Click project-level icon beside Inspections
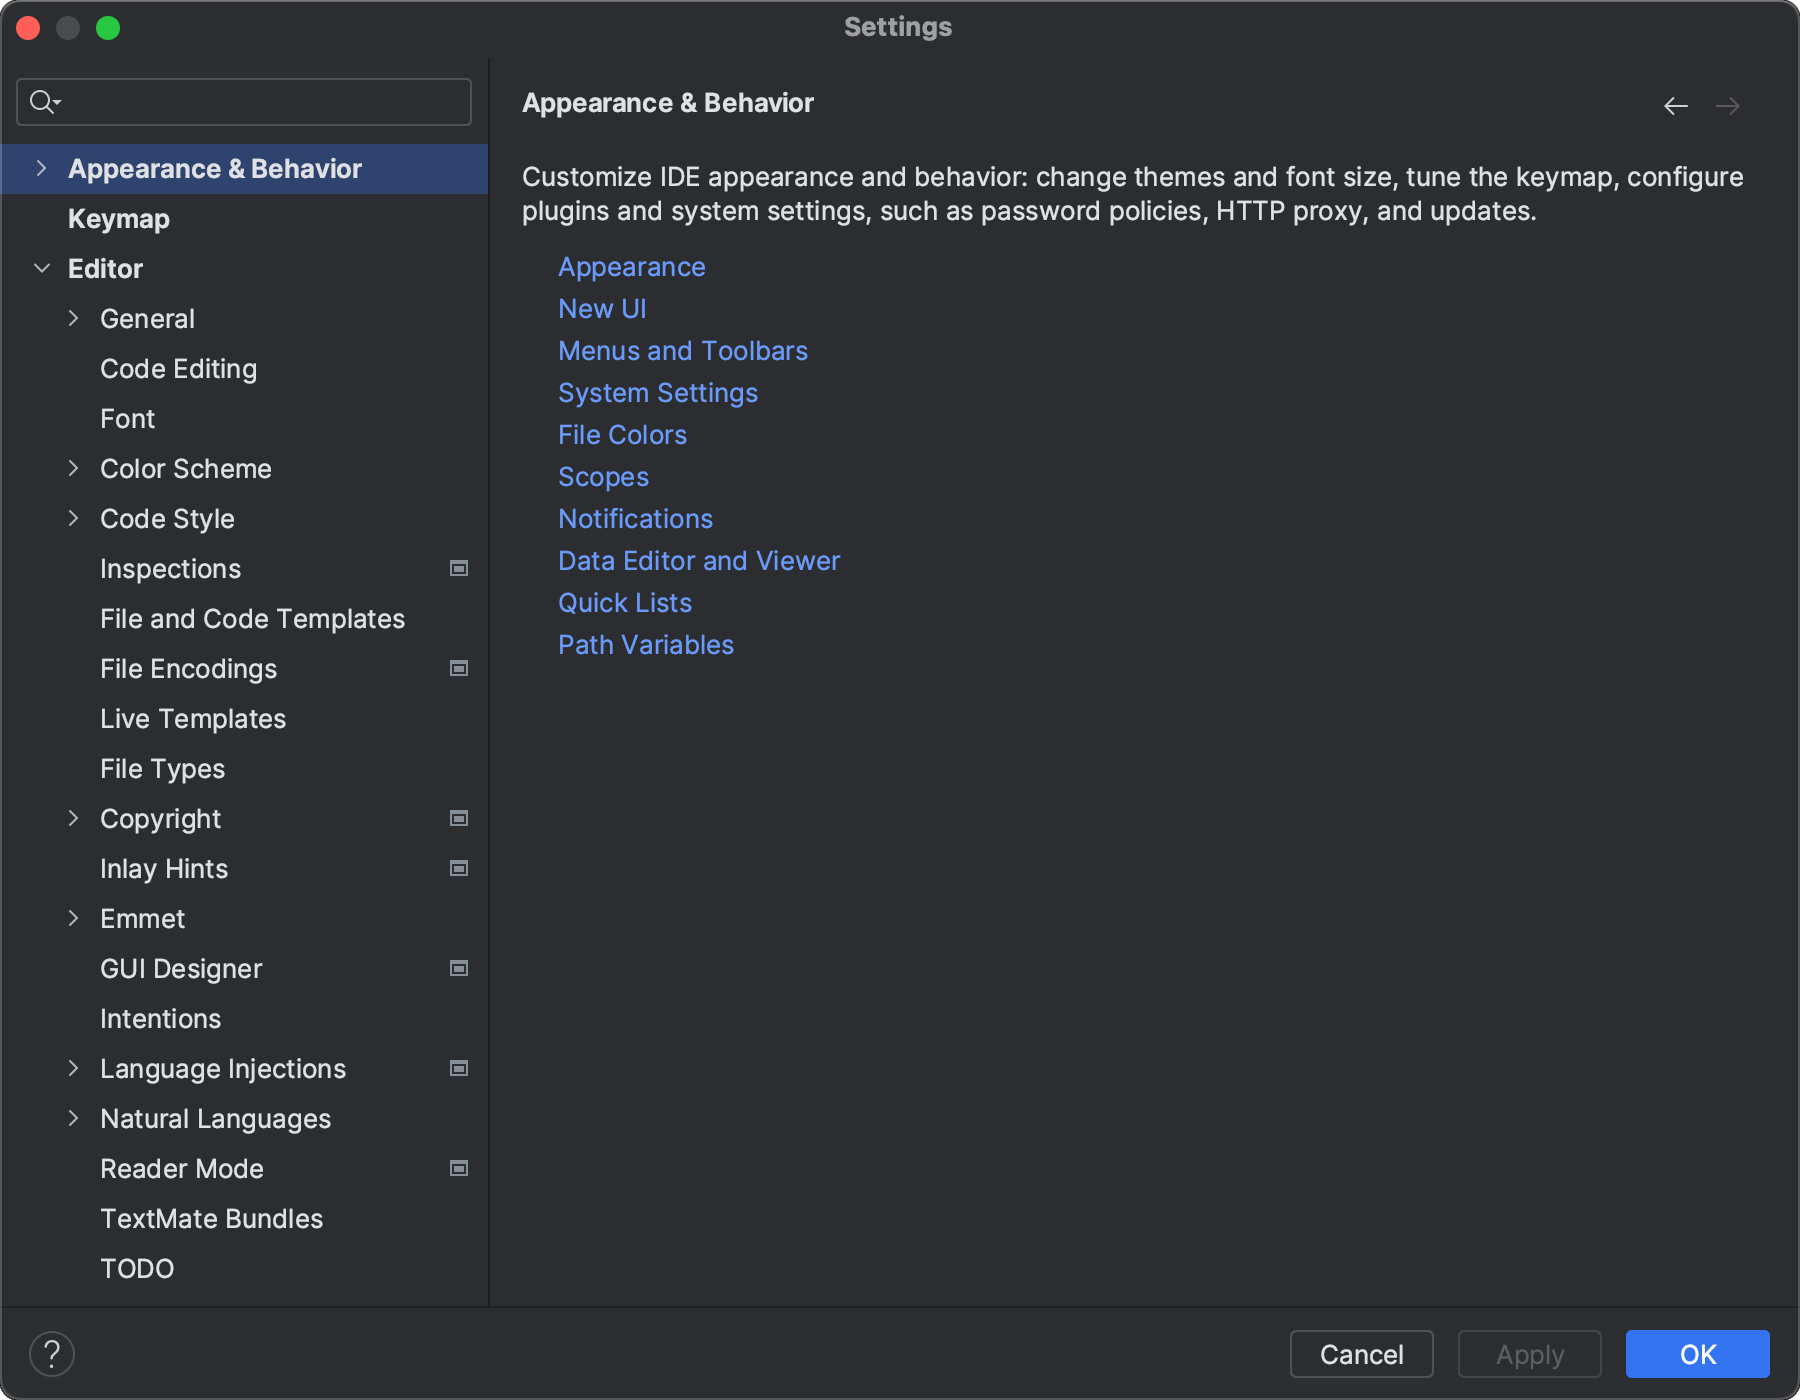The width and height of the screenshot is (1800, 1400). 459,569
